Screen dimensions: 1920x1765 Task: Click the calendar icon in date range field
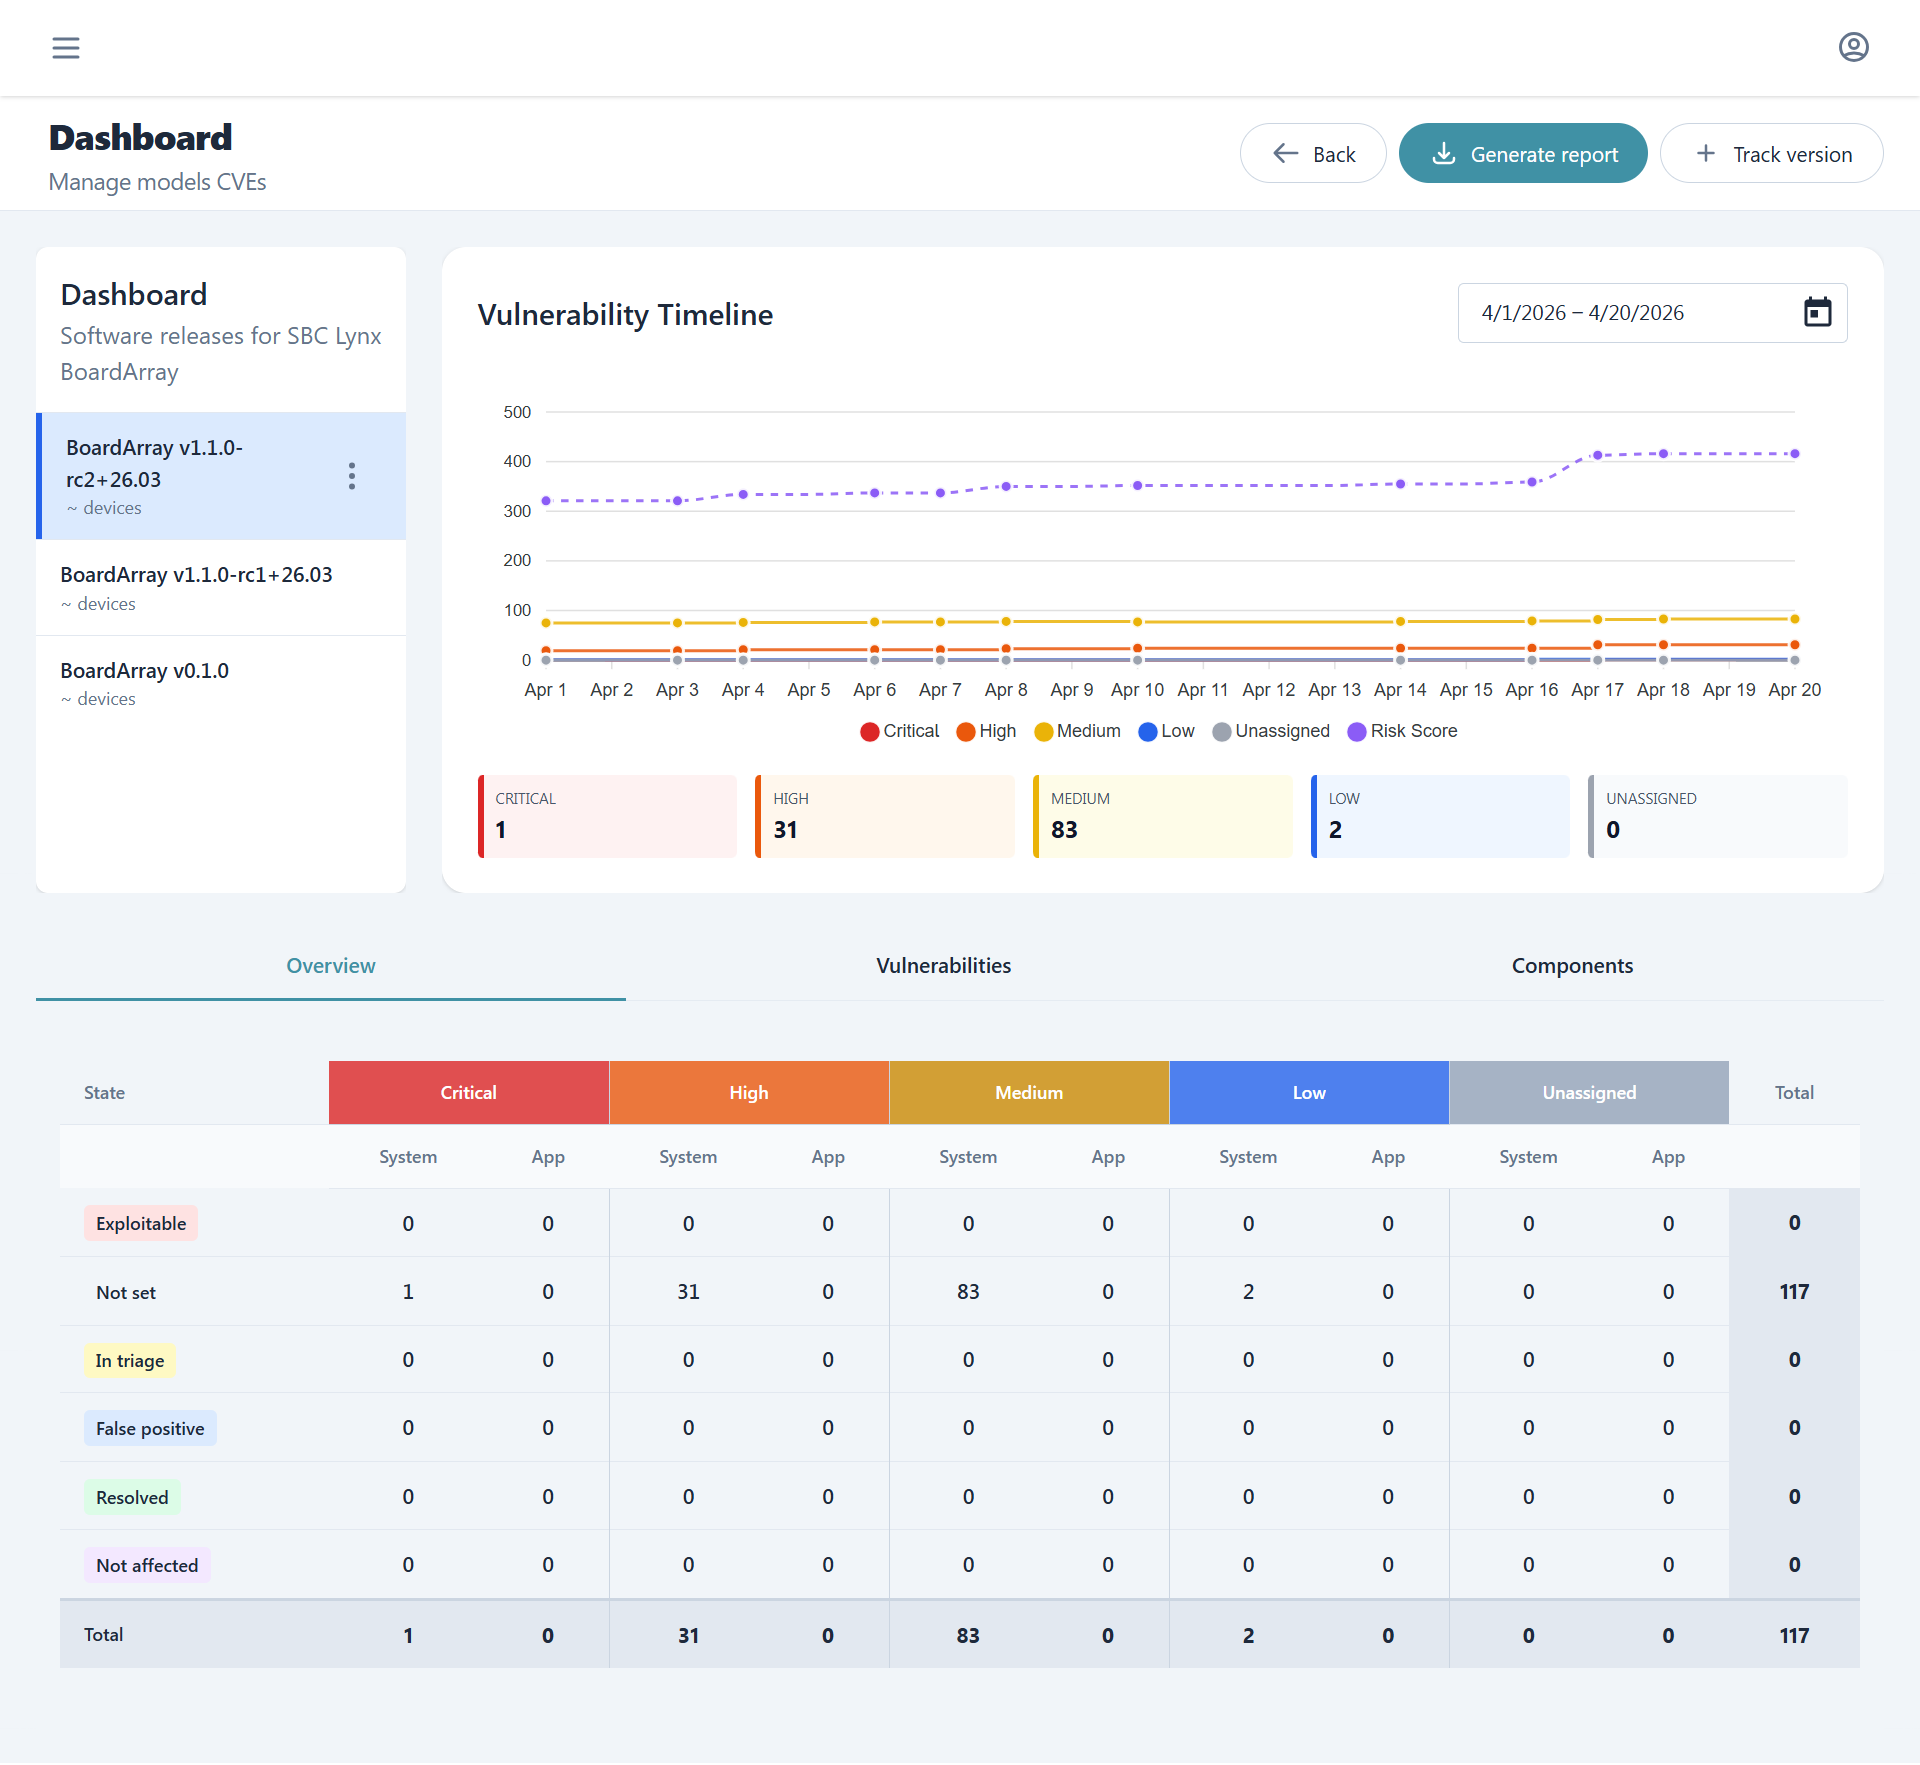[x=1817, y=313]
